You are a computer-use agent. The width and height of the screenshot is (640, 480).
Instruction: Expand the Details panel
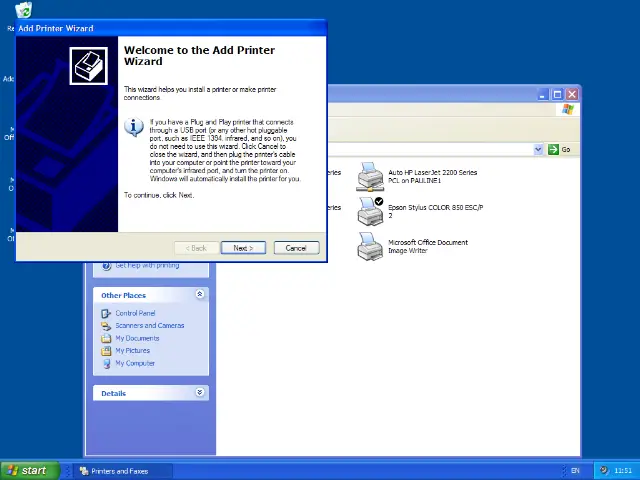(x=200, y=392)
